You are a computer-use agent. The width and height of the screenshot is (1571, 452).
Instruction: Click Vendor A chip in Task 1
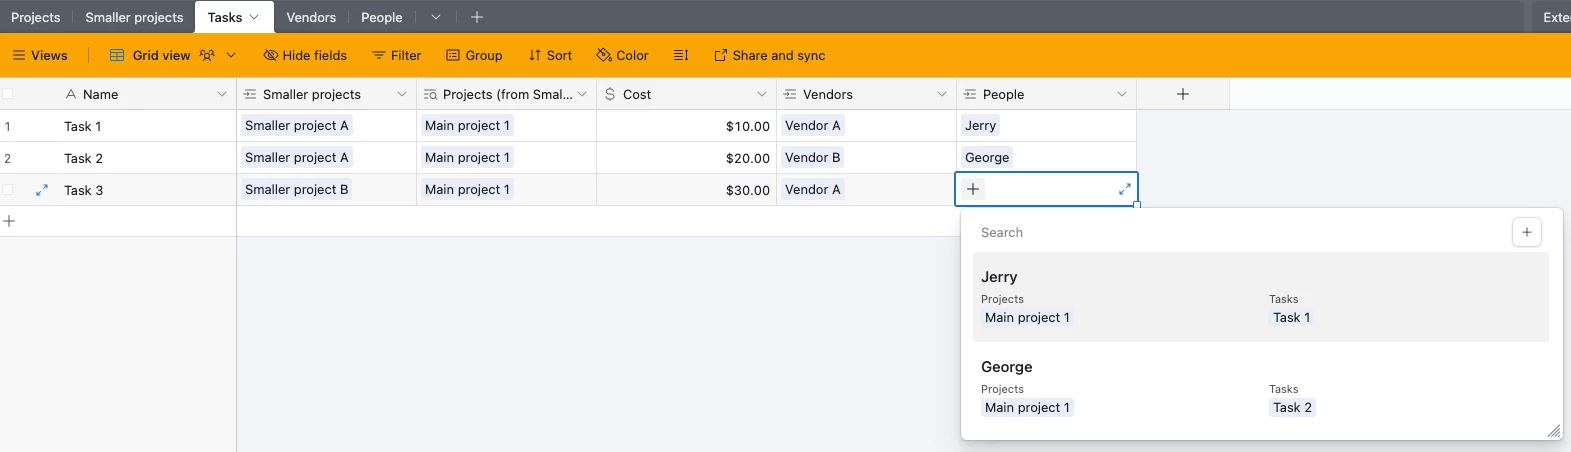tap(813, 125)
